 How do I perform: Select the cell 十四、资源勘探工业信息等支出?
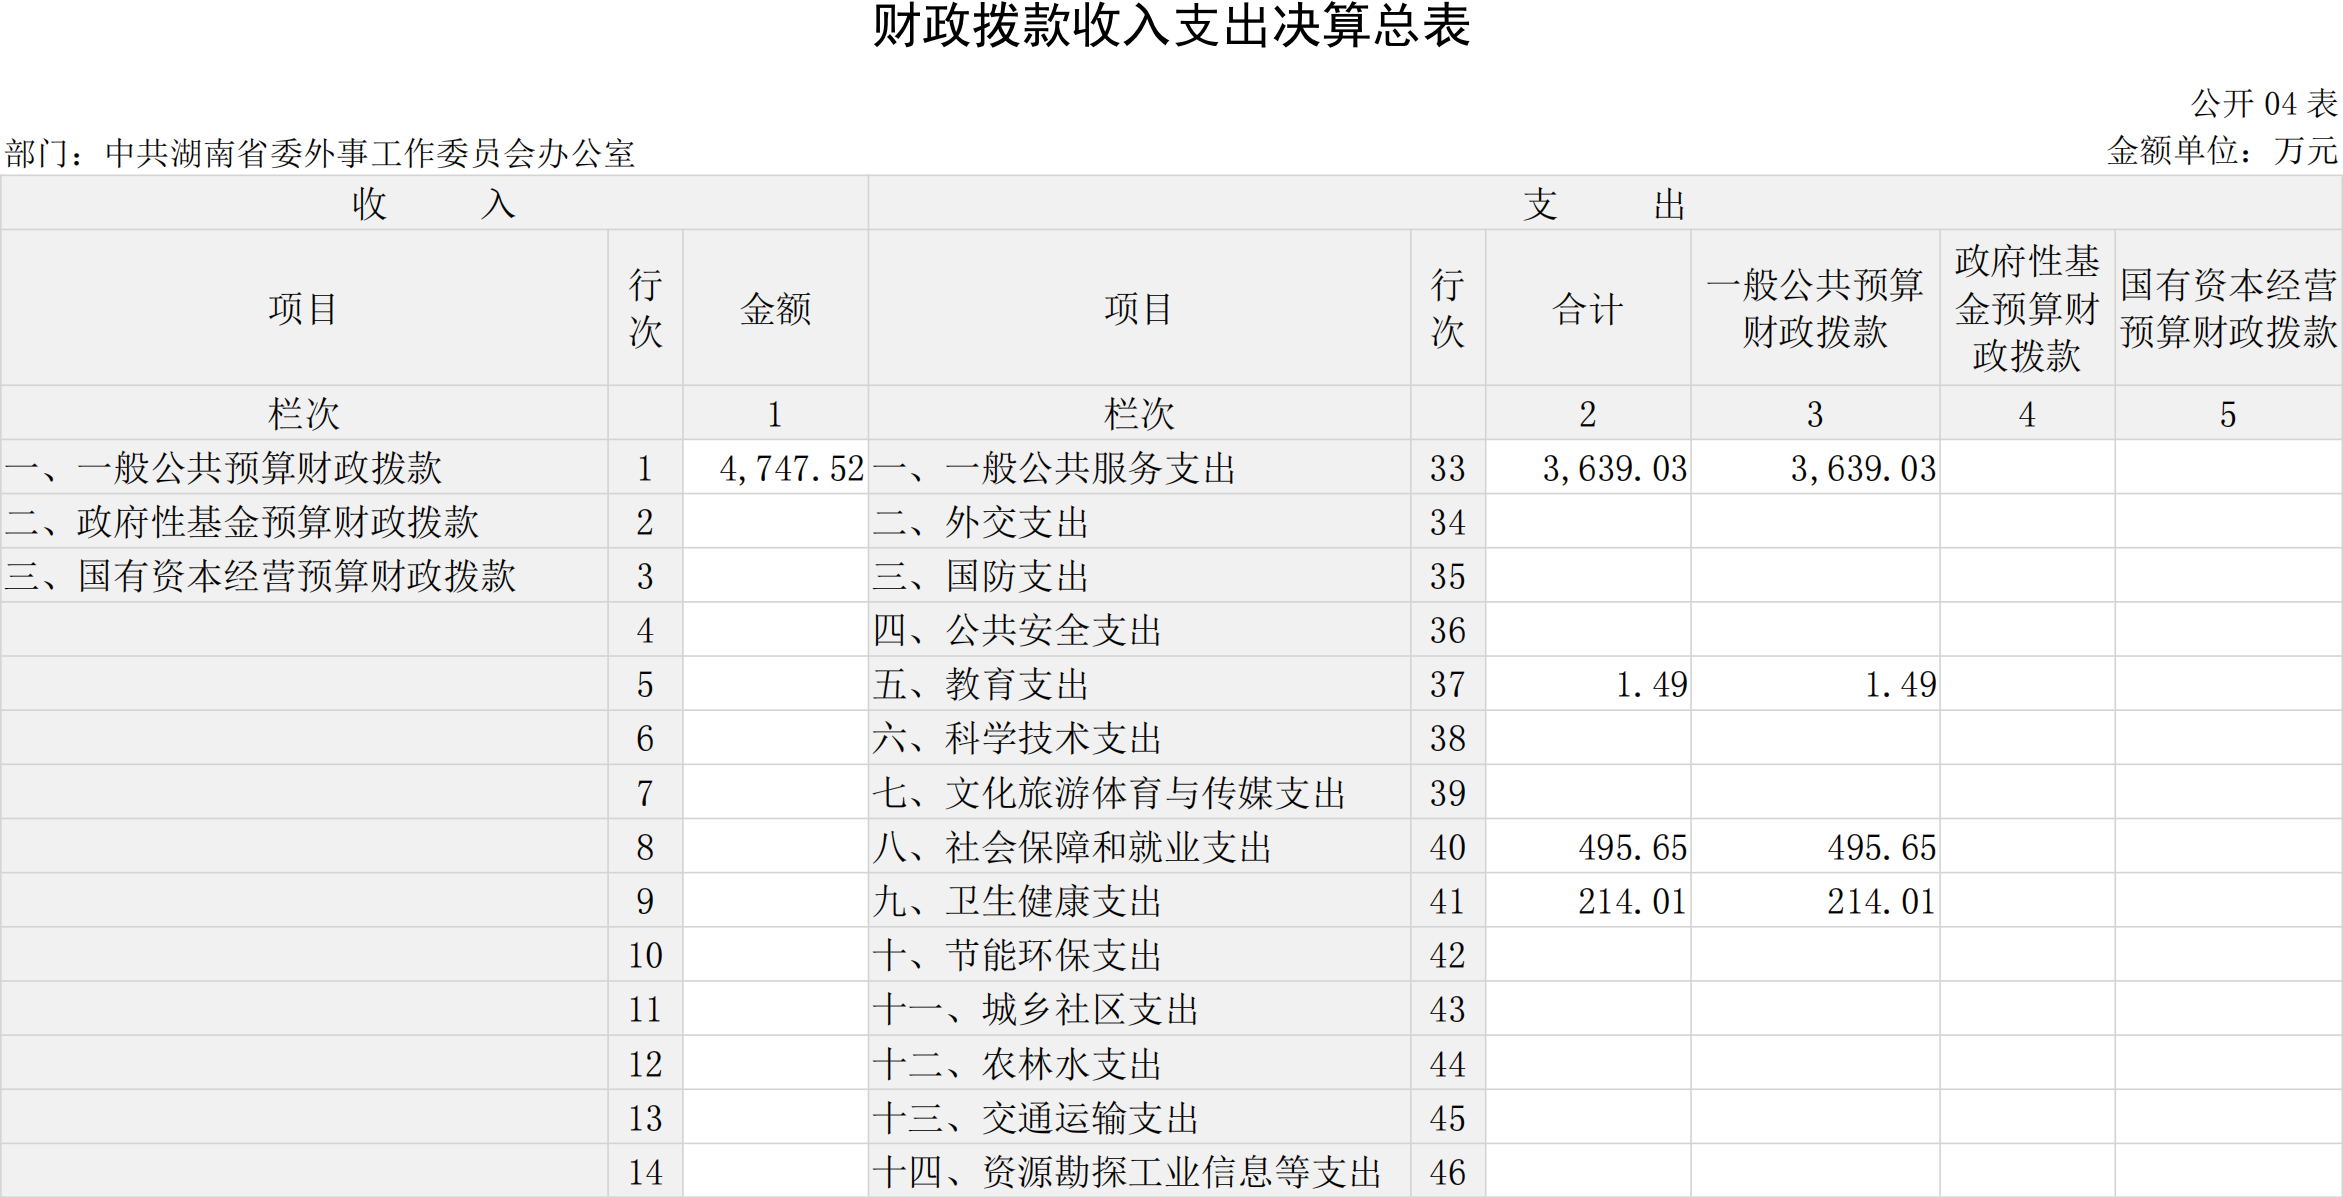point(1139,1171)
